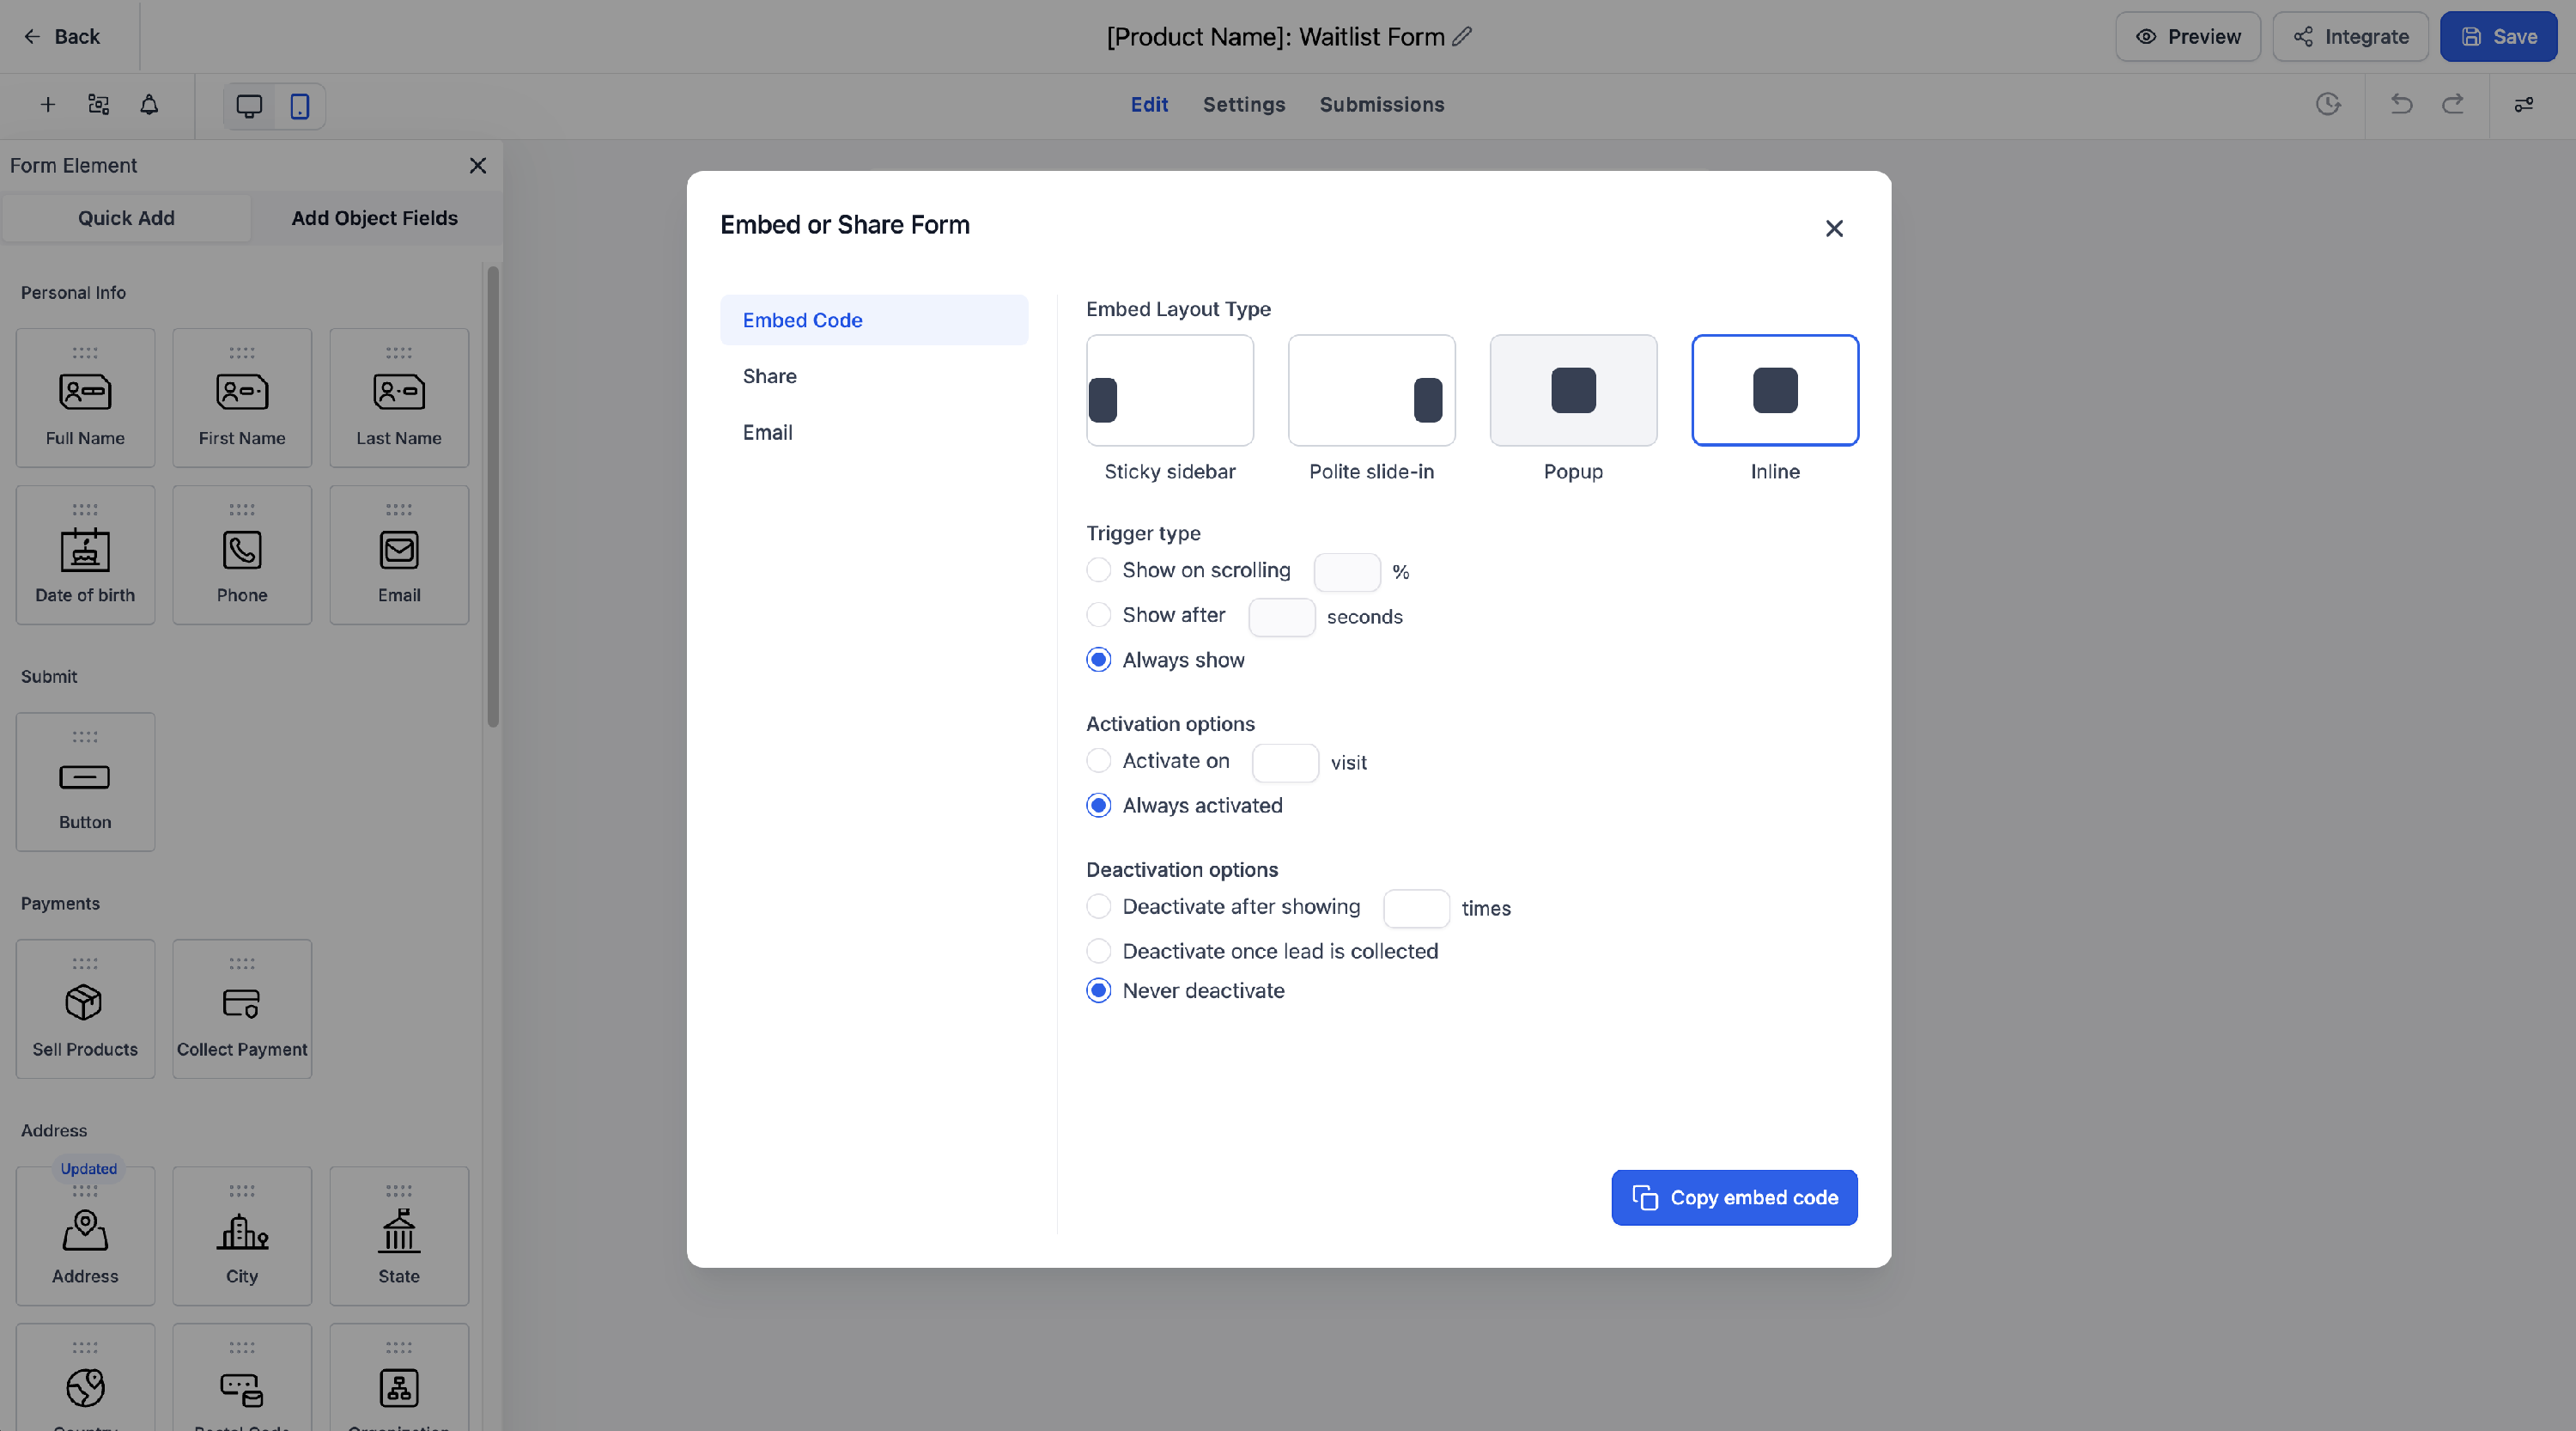Select the Show on scrolling trigger
2576x1431 pixels.
pos(1099,570)
